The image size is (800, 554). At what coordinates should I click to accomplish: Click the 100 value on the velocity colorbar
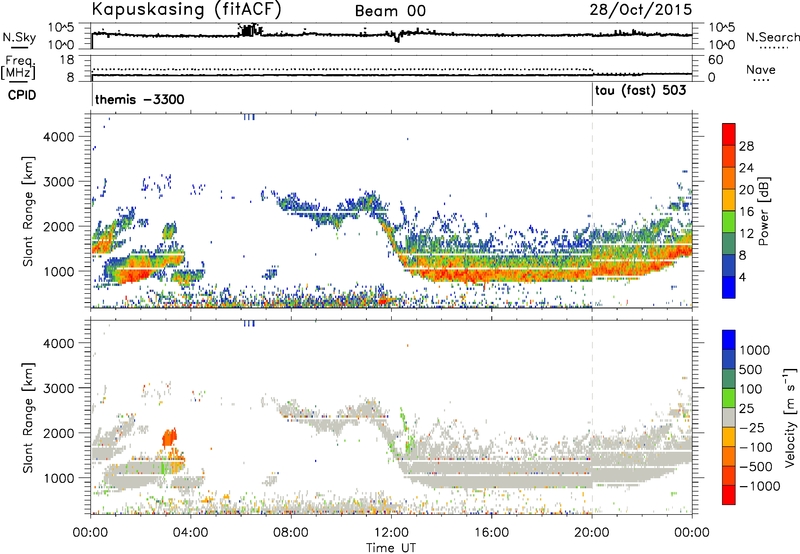click(751, 389)
